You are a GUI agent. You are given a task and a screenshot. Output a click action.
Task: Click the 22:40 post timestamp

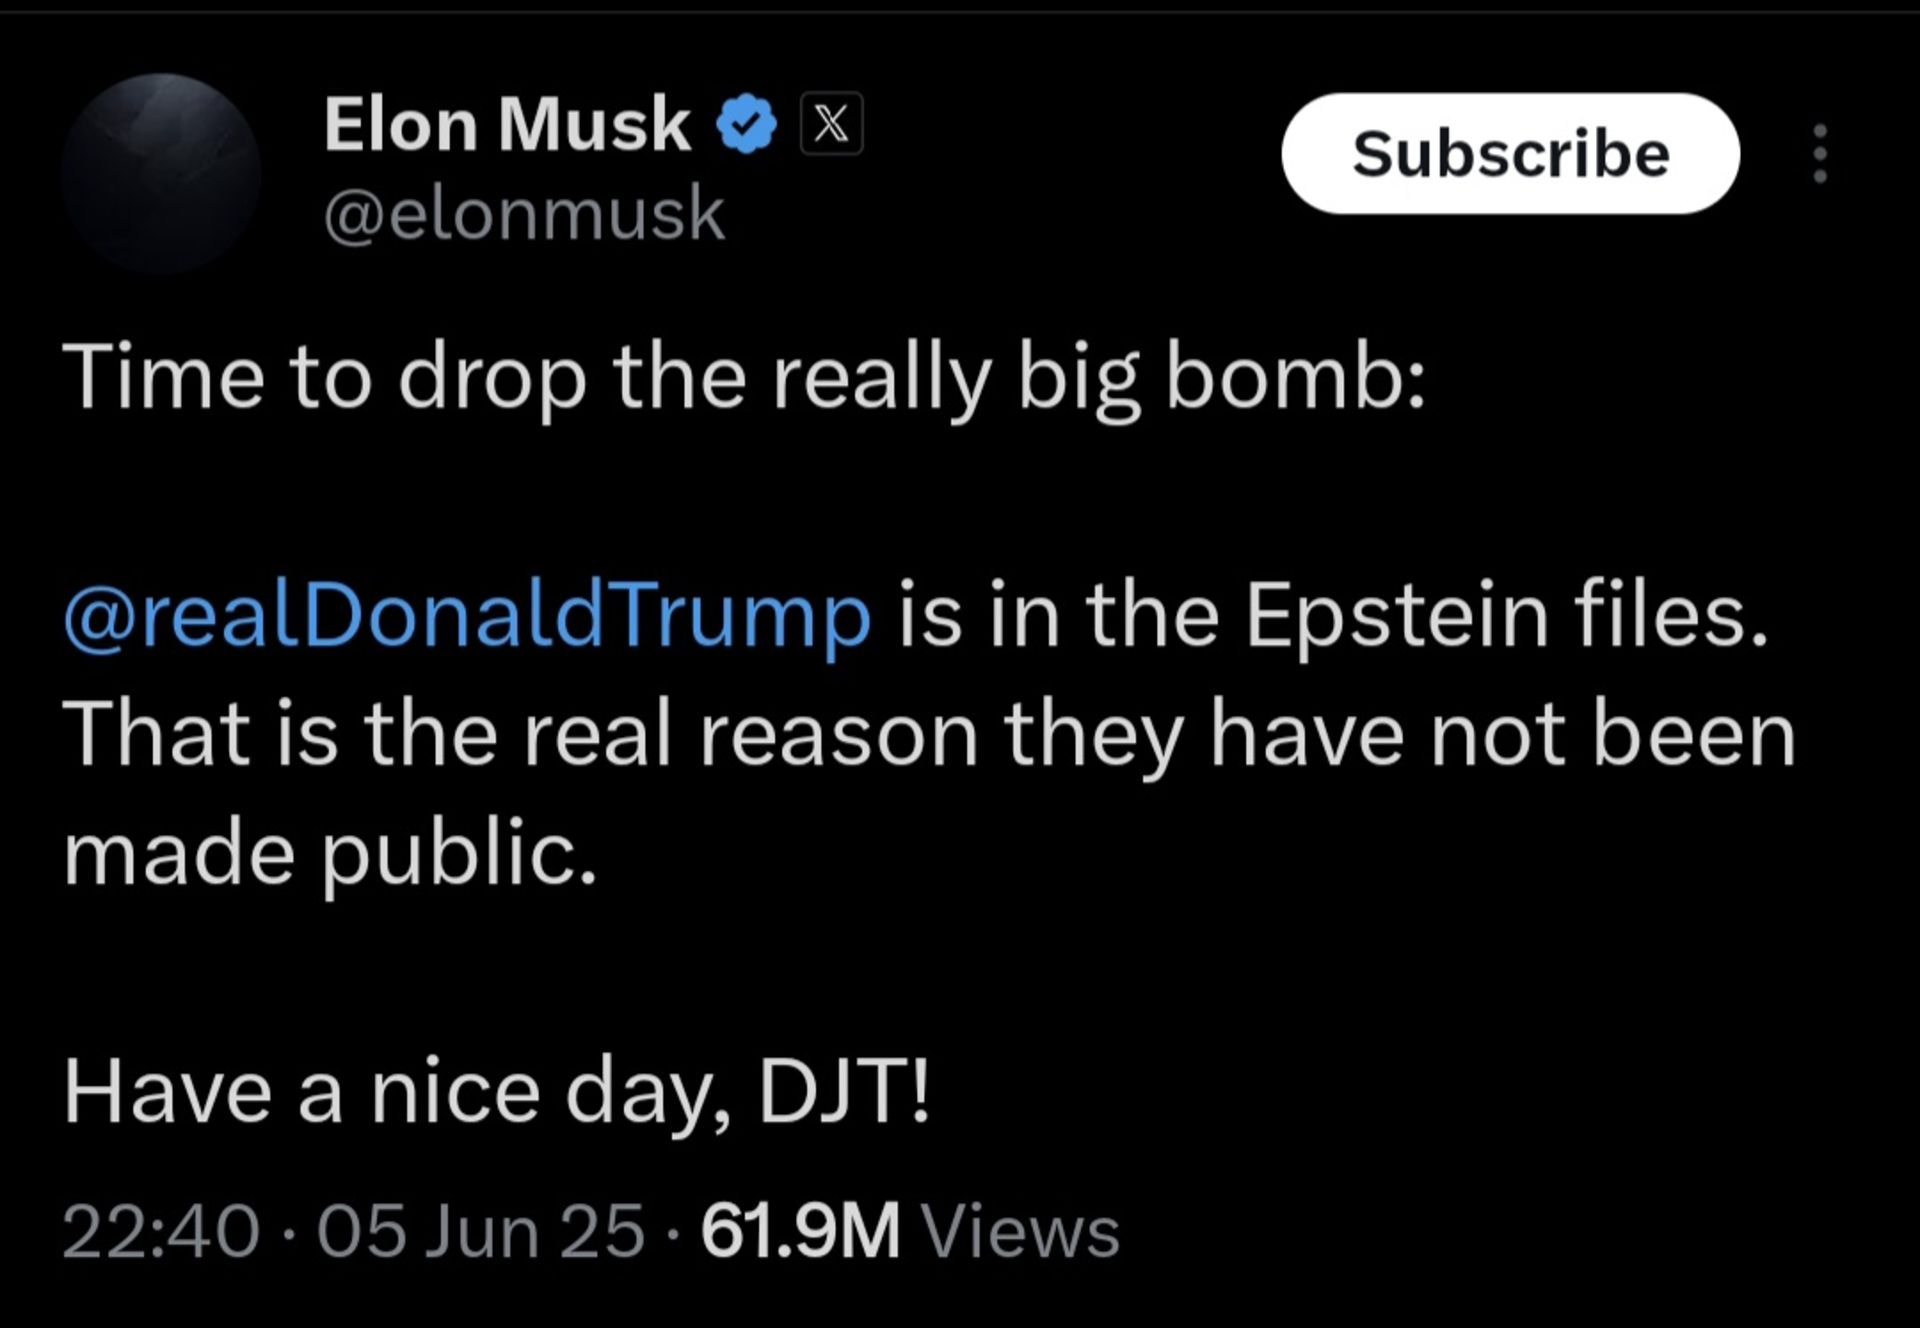pos(161,1230)
